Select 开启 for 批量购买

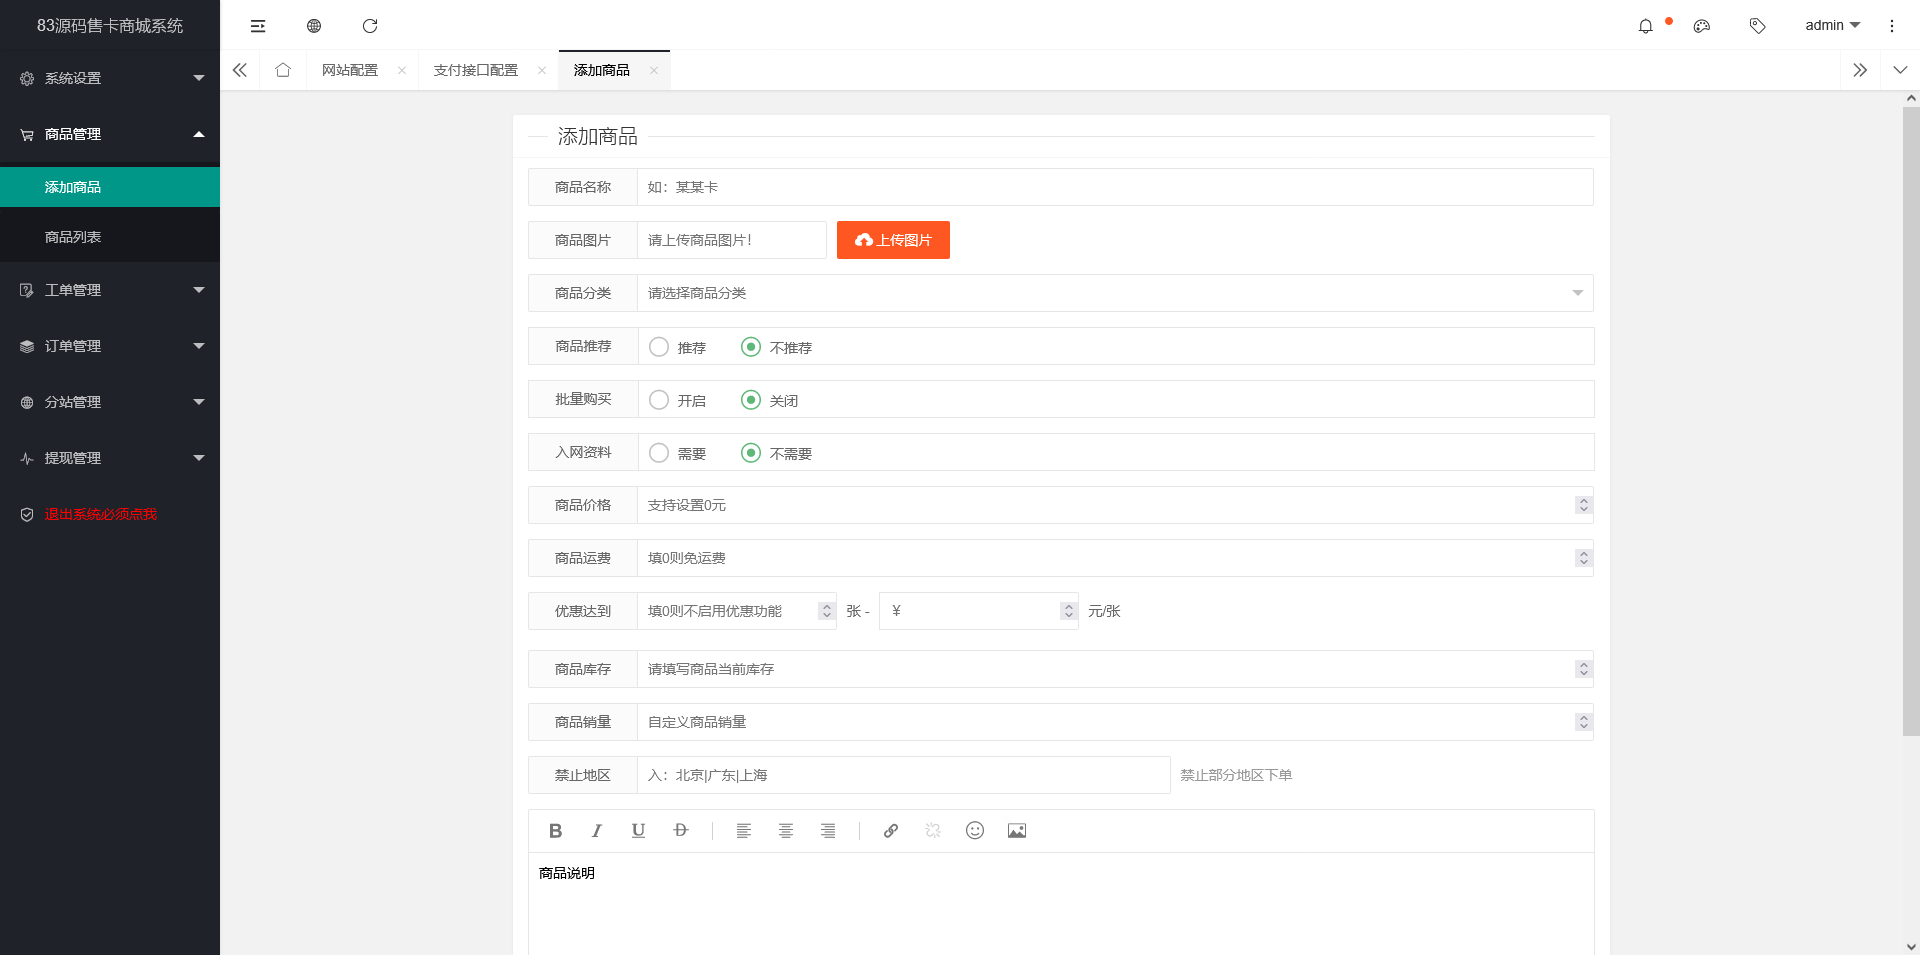tap(678, 400)
